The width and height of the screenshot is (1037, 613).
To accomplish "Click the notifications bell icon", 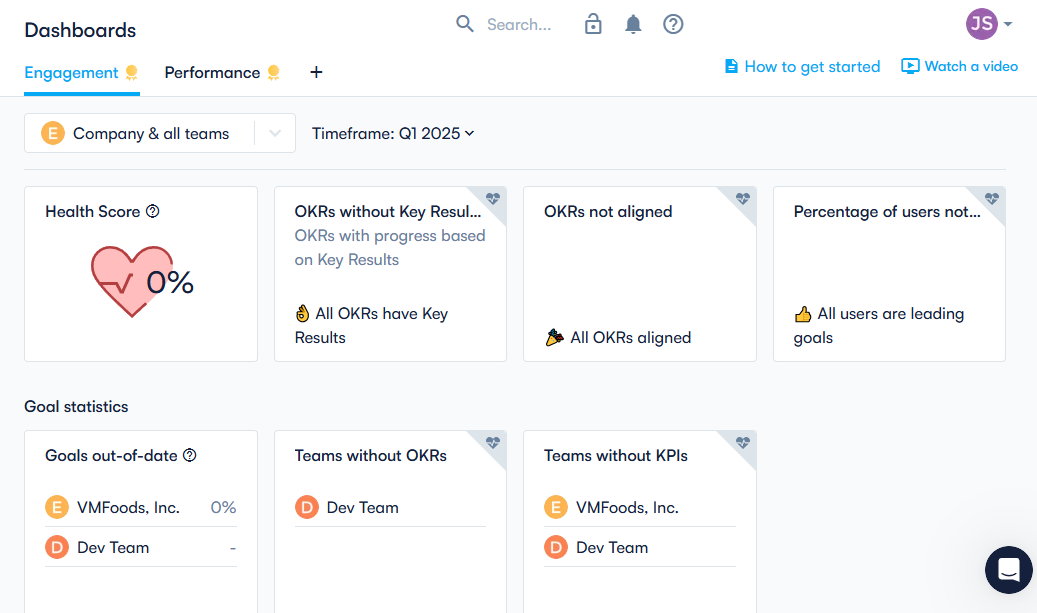I will click(x=633, y=23).
